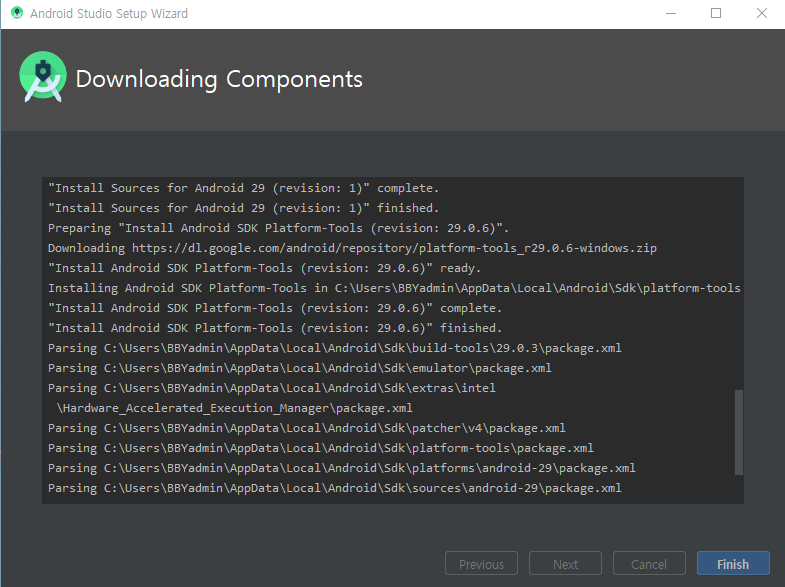Viewport: 785px width, 587px height.
Task: Click the Android Studio logo in header
Action: pos(43,77)
